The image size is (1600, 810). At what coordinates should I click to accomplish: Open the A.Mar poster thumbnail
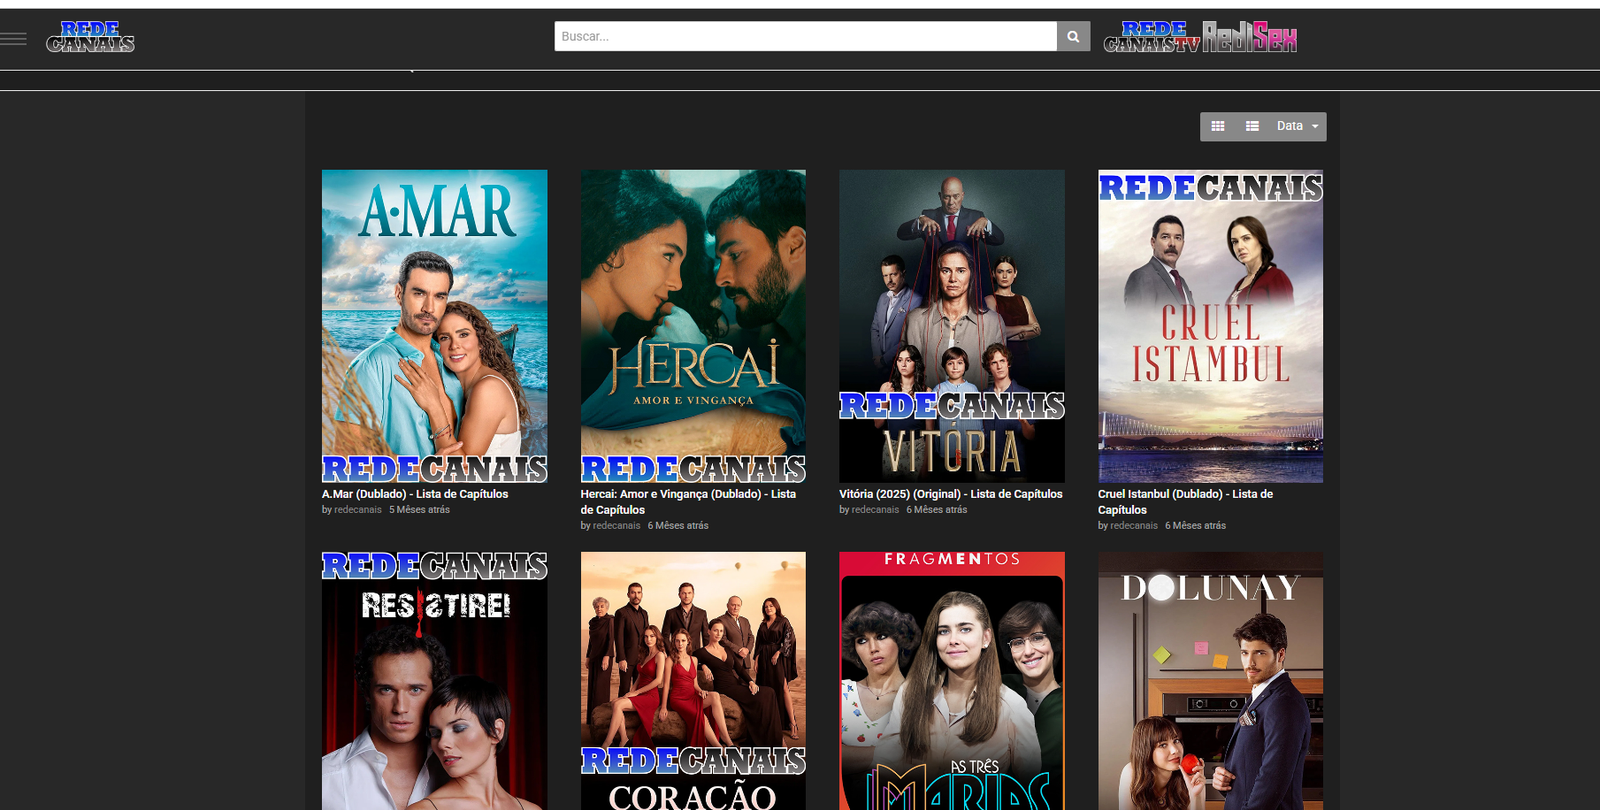(x=434, y=326)
